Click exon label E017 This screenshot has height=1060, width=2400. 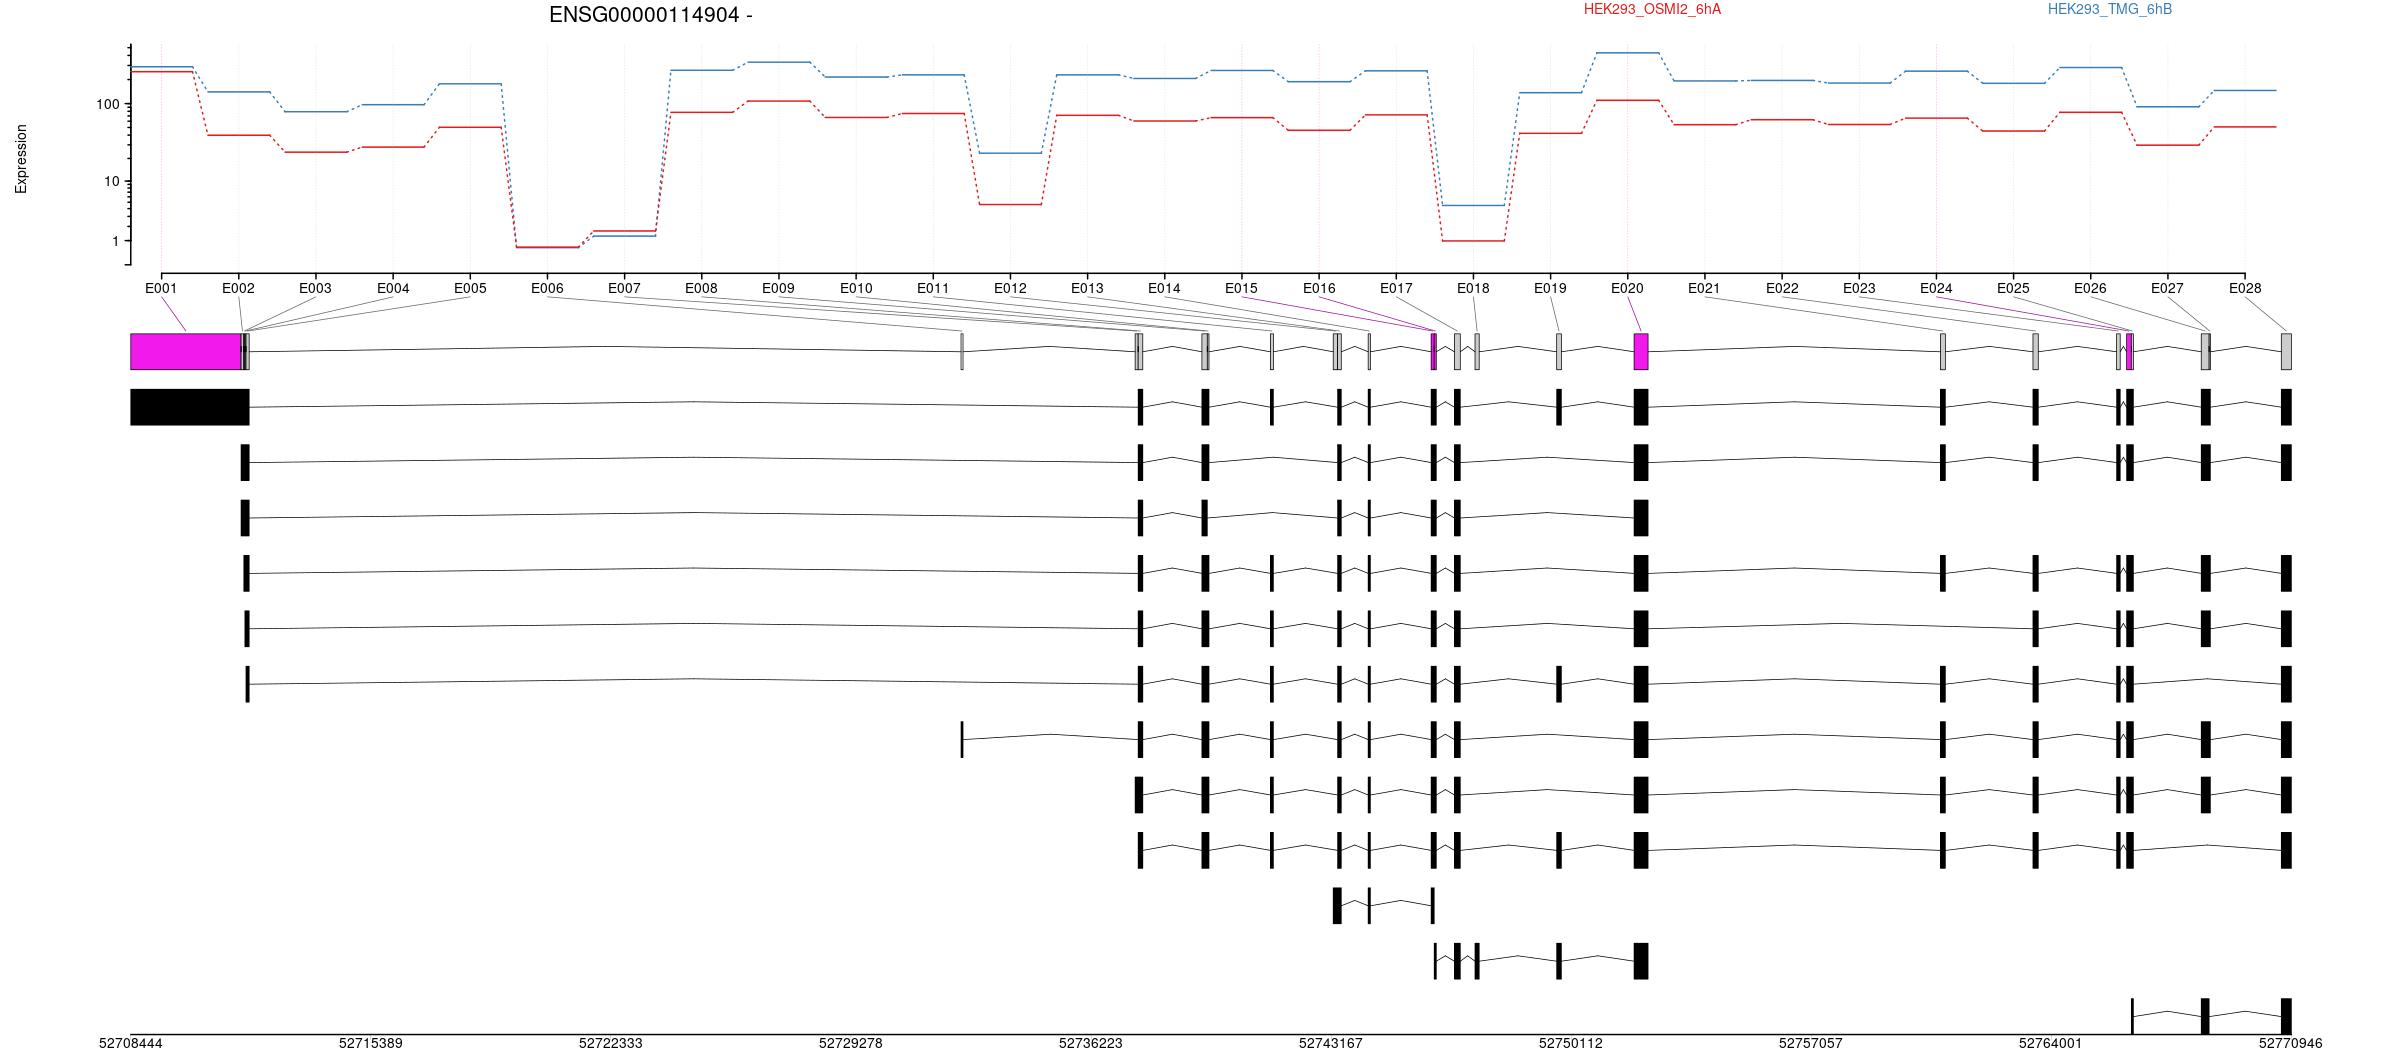click(1396, 288)
